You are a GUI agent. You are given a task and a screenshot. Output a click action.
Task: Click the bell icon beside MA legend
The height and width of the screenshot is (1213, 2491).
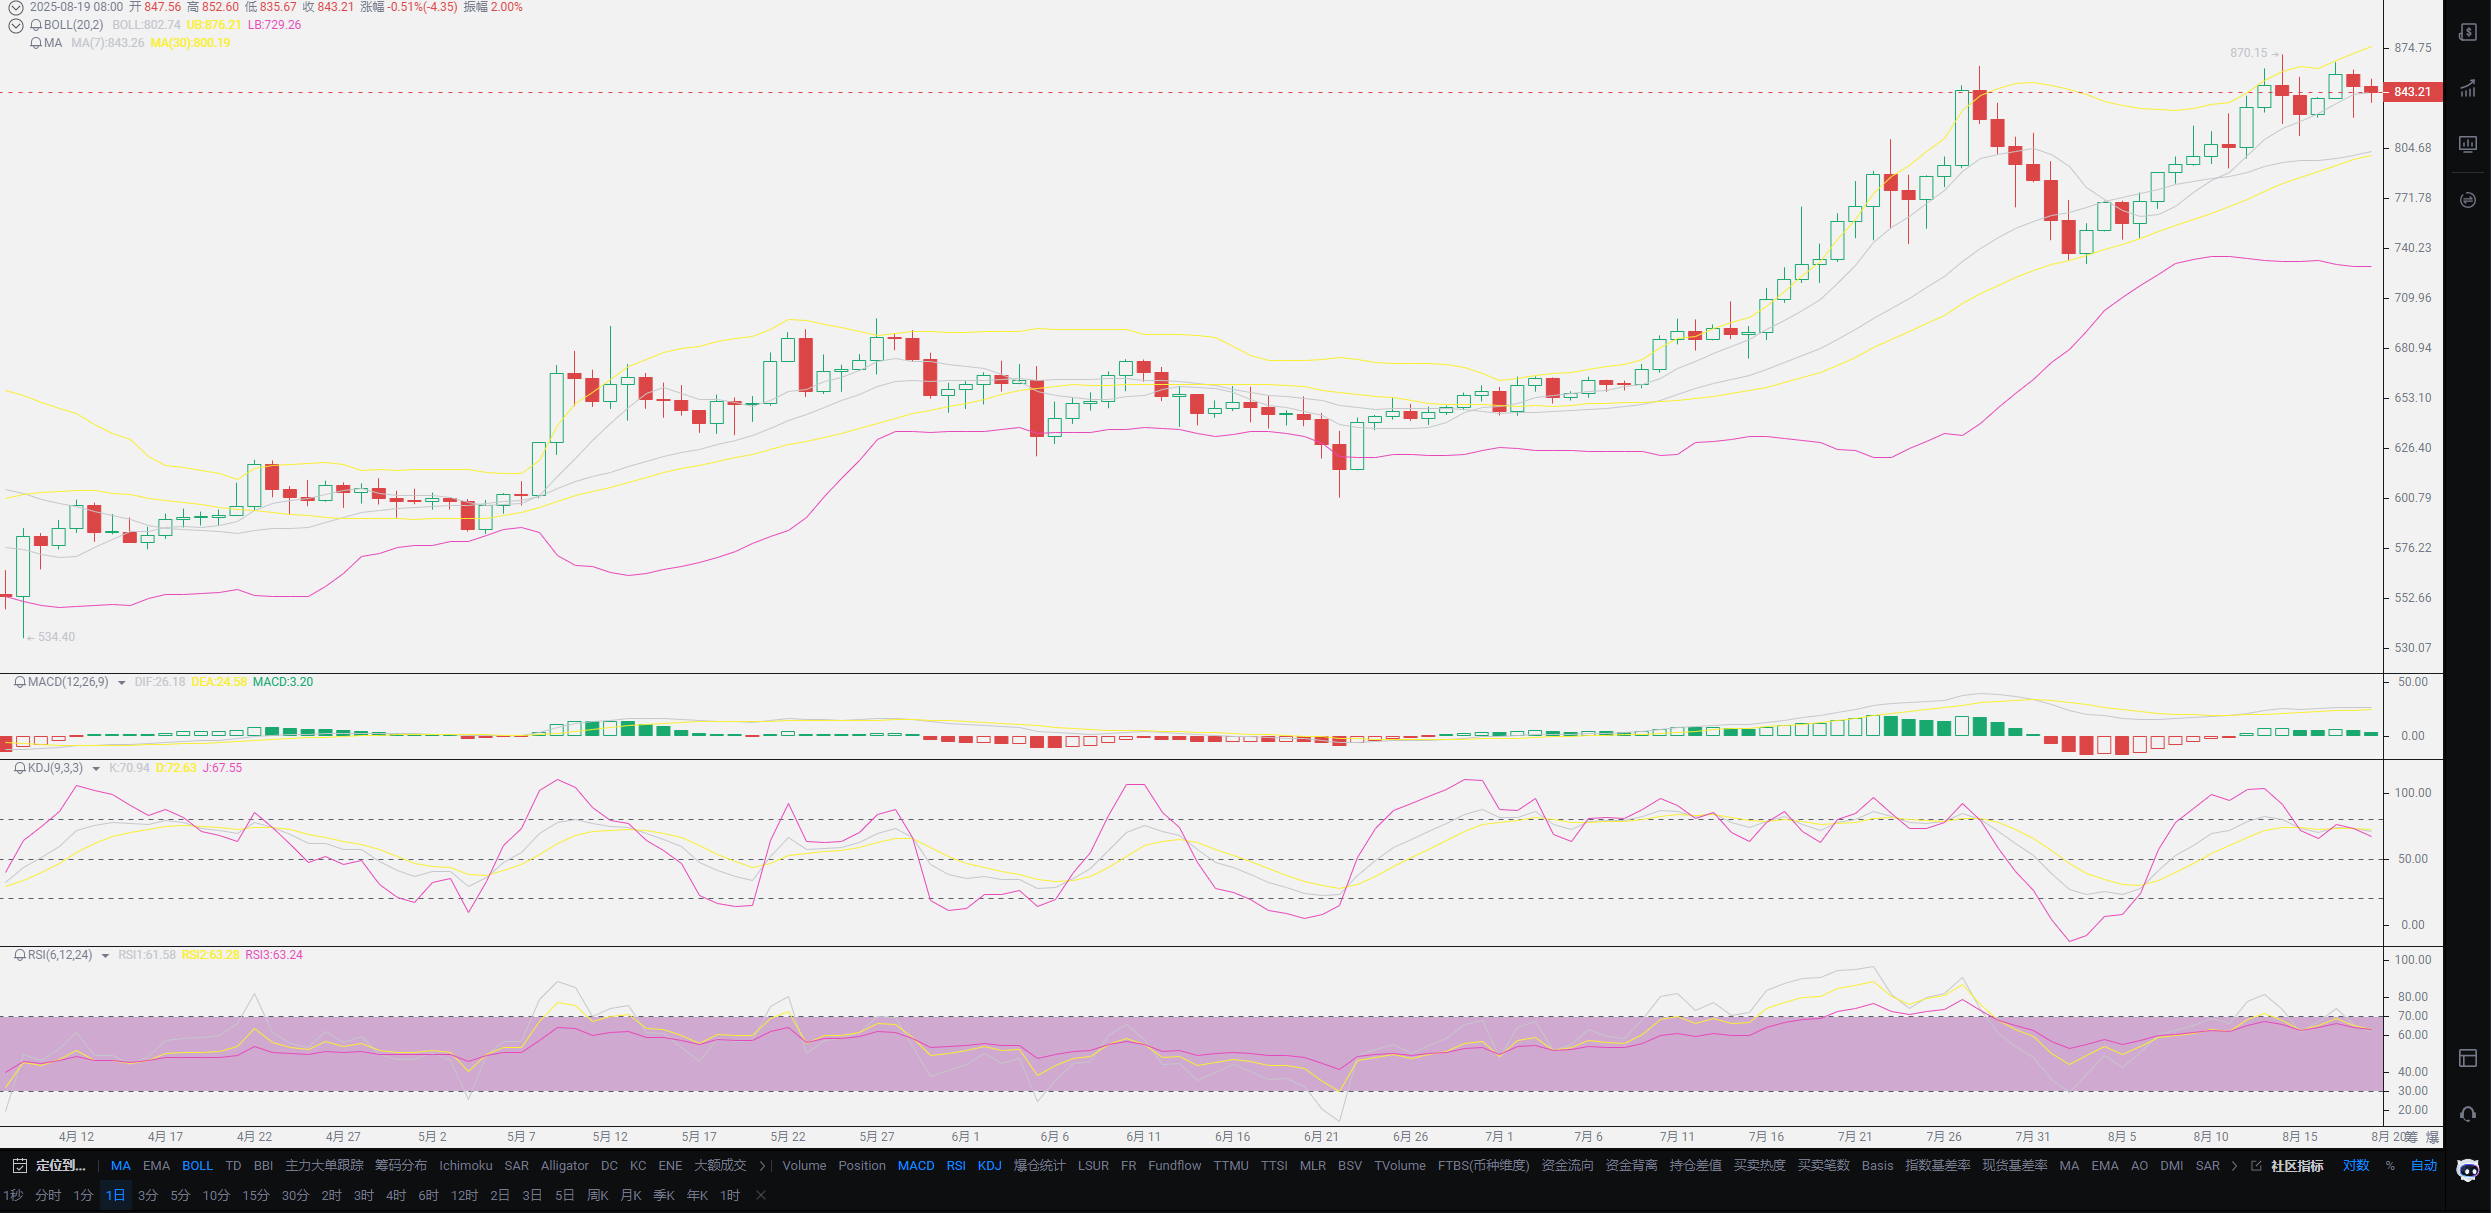coord(36,43)
